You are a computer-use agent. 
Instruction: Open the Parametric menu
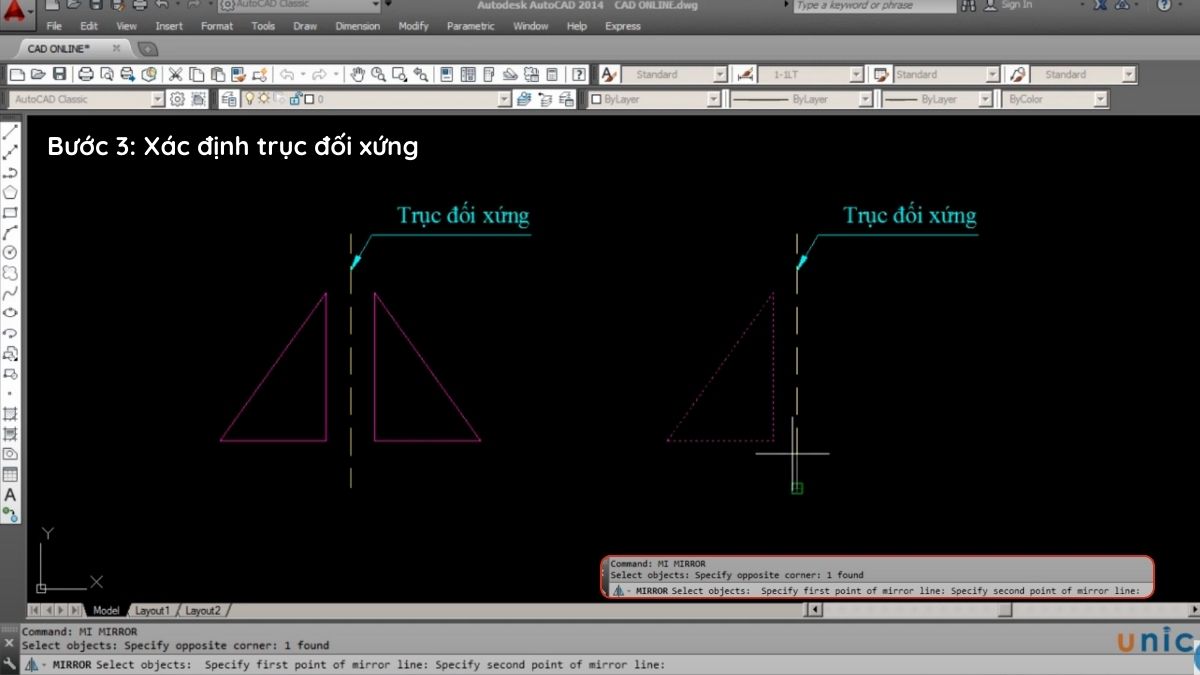tap(471, 26)
